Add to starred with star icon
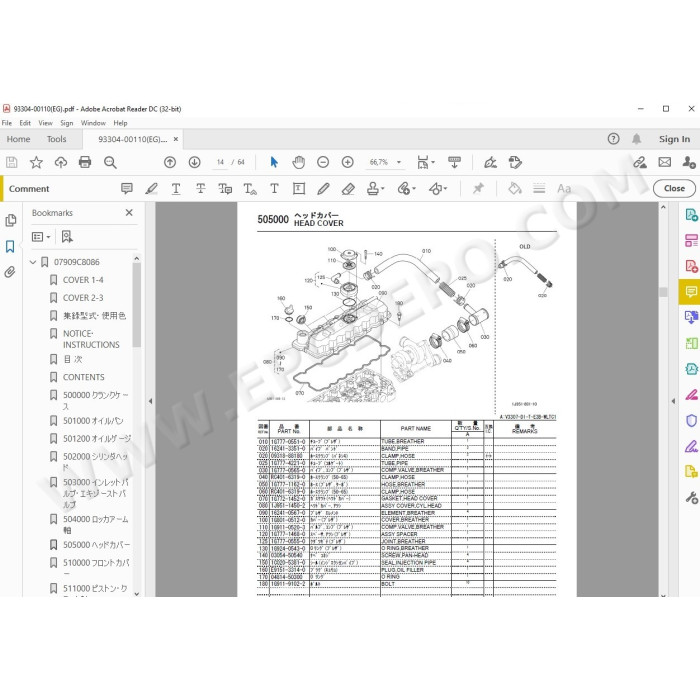The height and width of the screenshot is (700, 700). [36, 162]
